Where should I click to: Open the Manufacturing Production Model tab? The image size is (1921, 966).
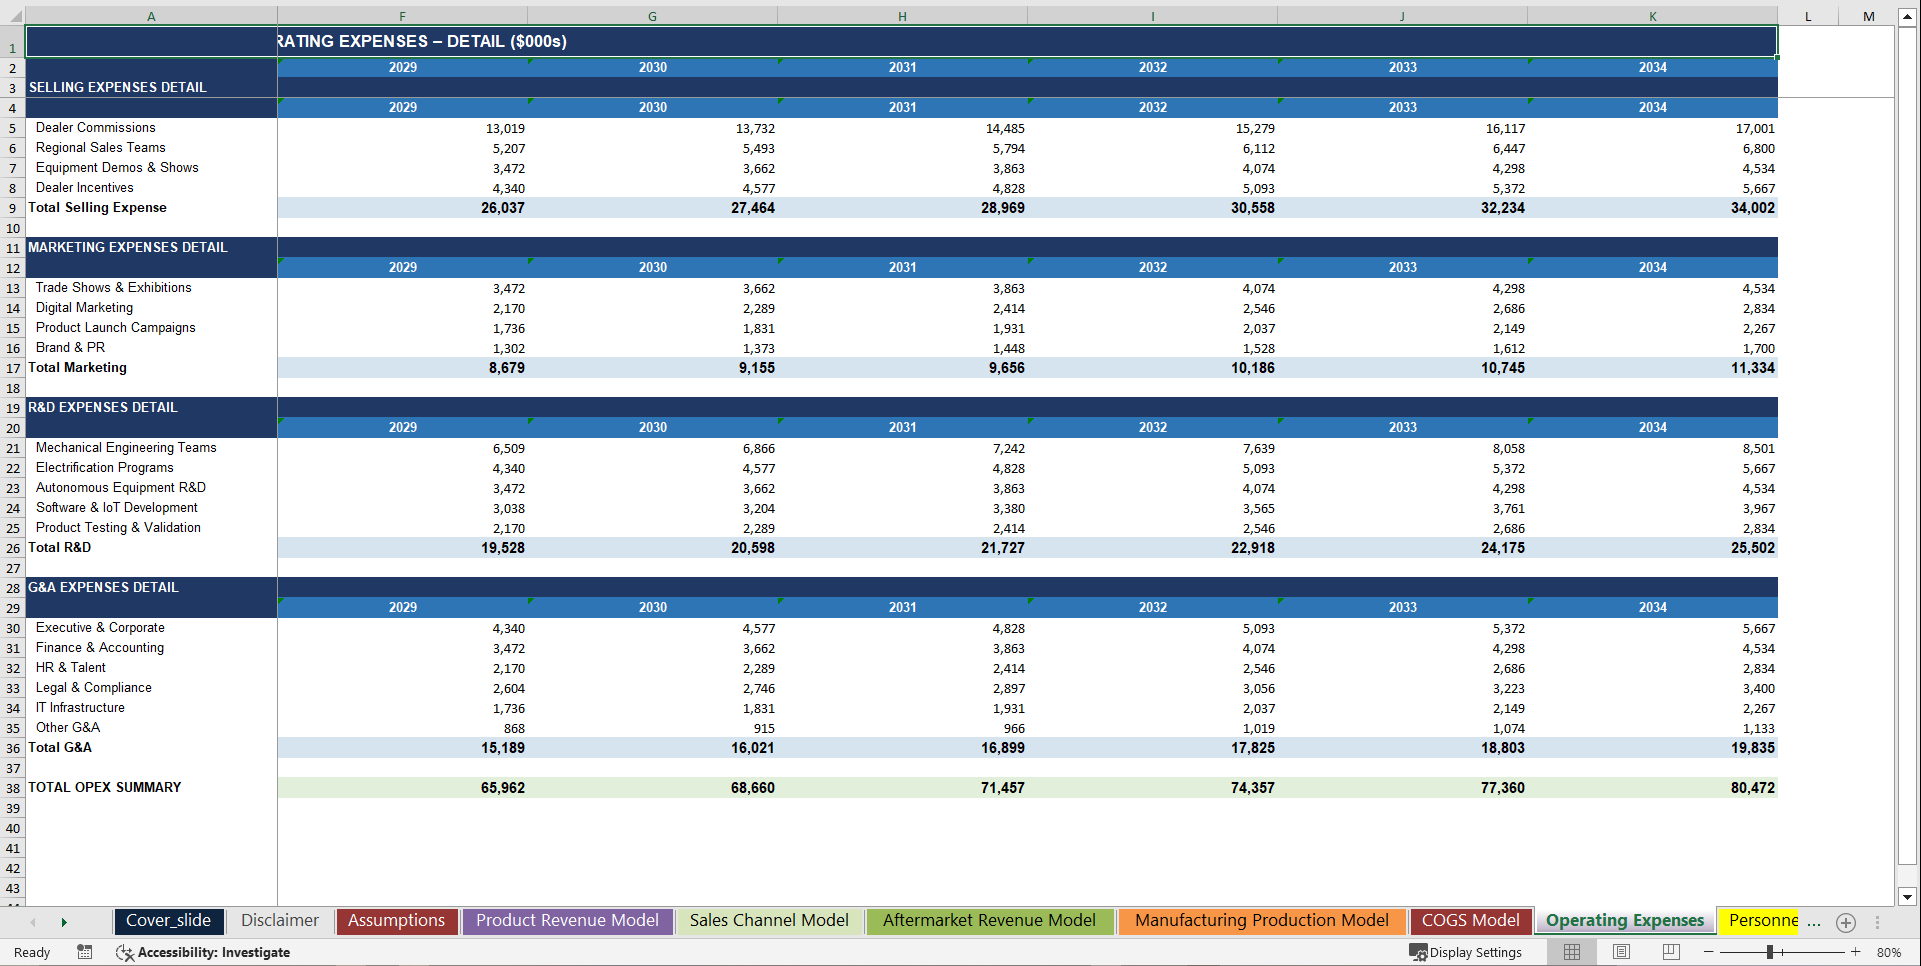click(x=1262, y=920)
